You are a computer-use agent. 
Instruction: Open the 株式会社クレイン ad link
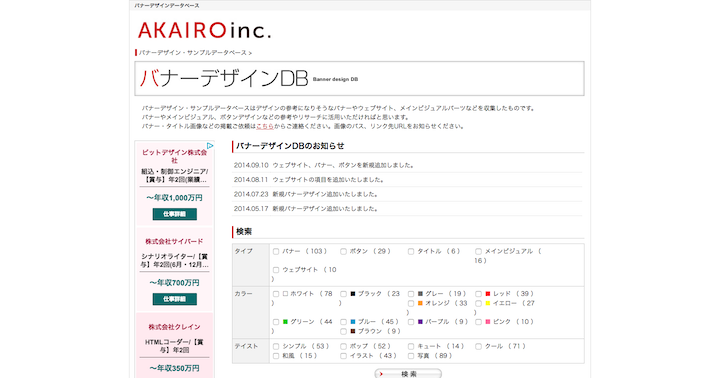click(174, 327)
